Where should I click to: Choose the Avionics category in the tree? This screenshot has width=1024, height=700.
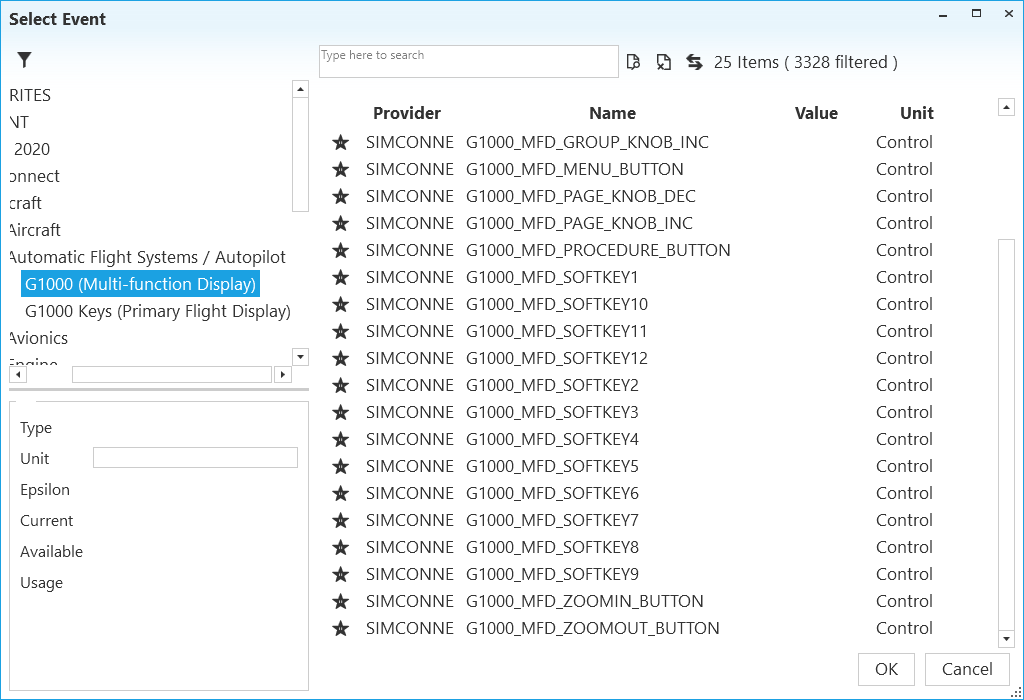point(39,338)
